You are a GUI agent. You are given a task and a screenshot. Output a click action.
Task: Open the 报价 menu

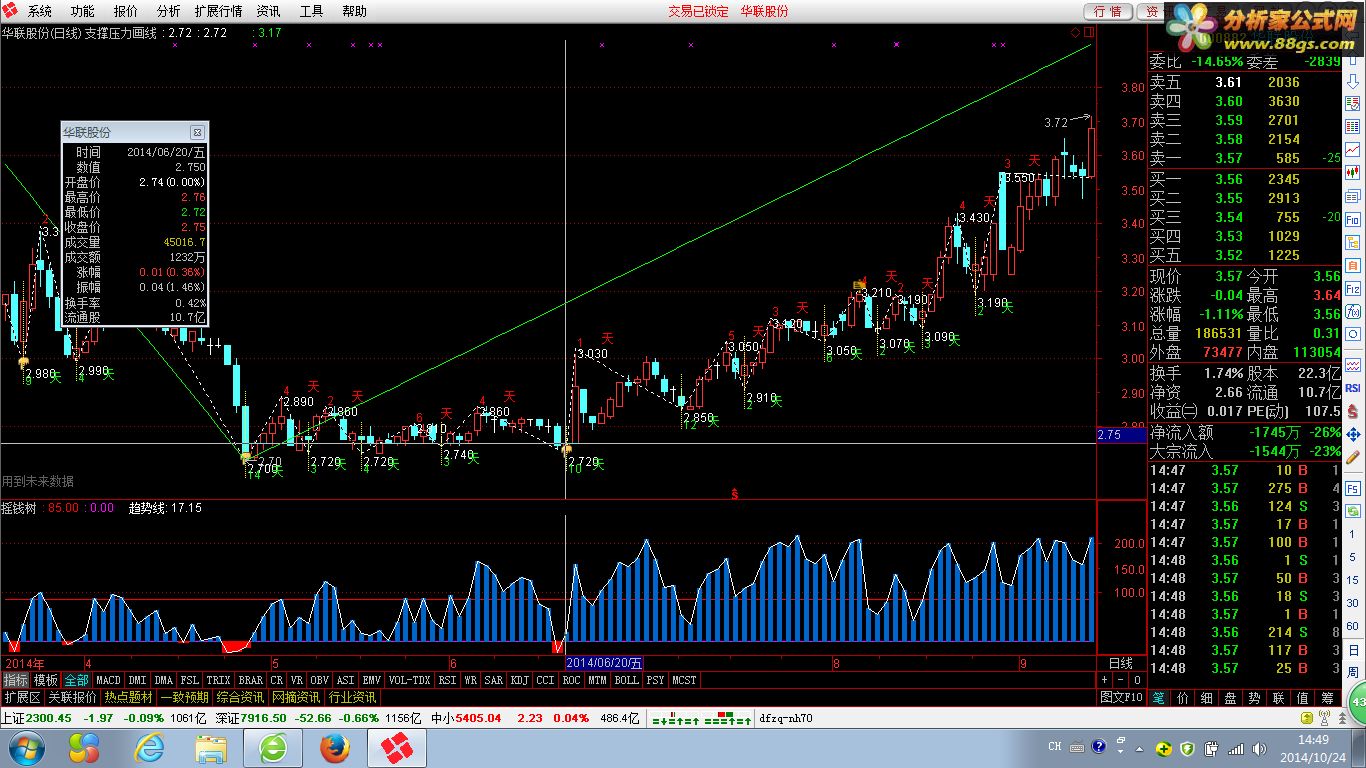click(126, 11)
